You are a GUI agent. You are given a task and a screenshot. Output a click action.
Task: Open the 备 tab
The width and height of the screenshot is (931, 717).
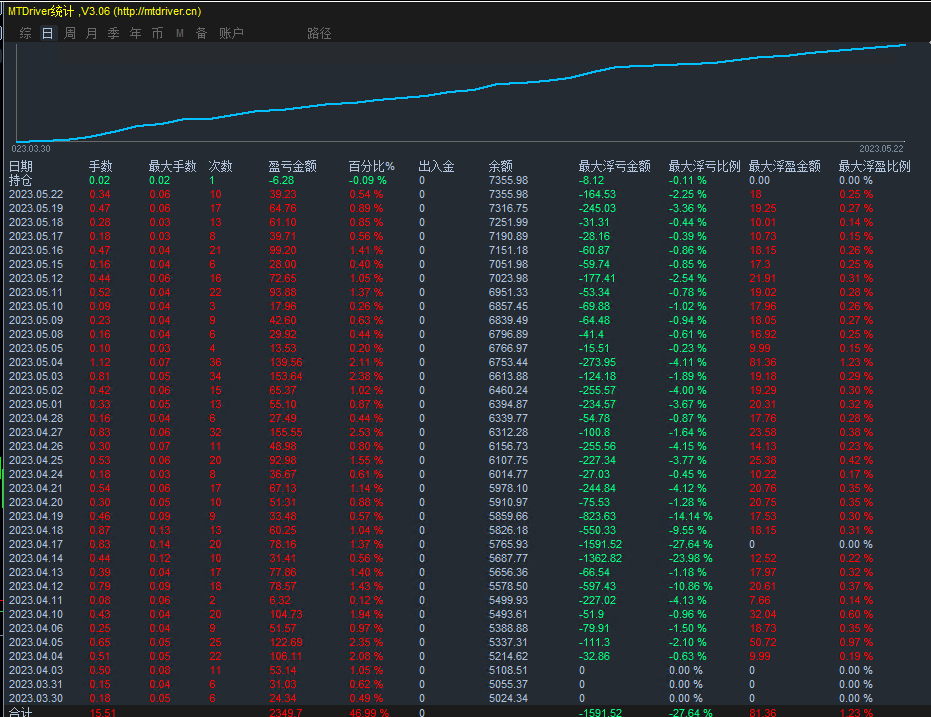201,33
